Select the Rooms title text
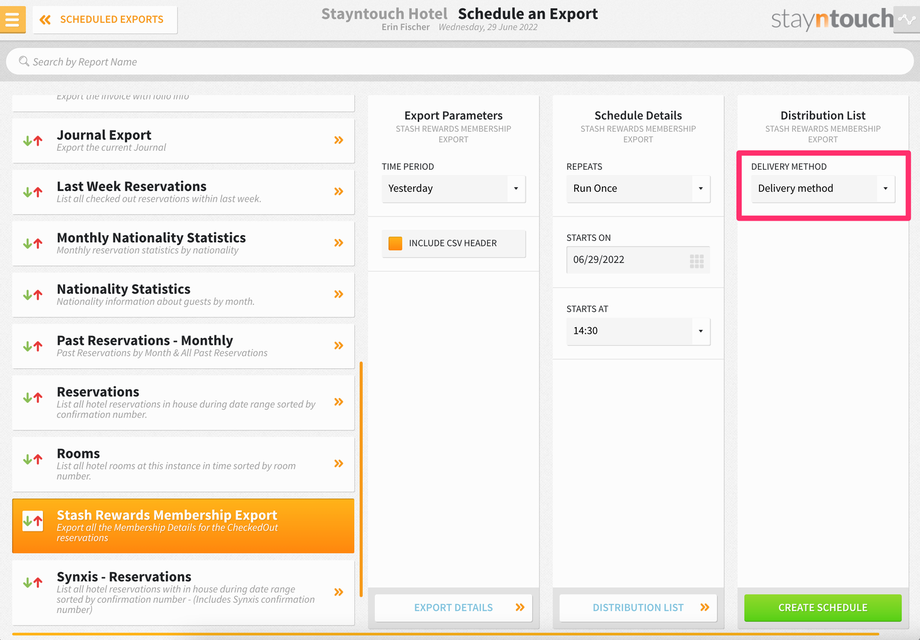920x640 pixels. (78, 453)
